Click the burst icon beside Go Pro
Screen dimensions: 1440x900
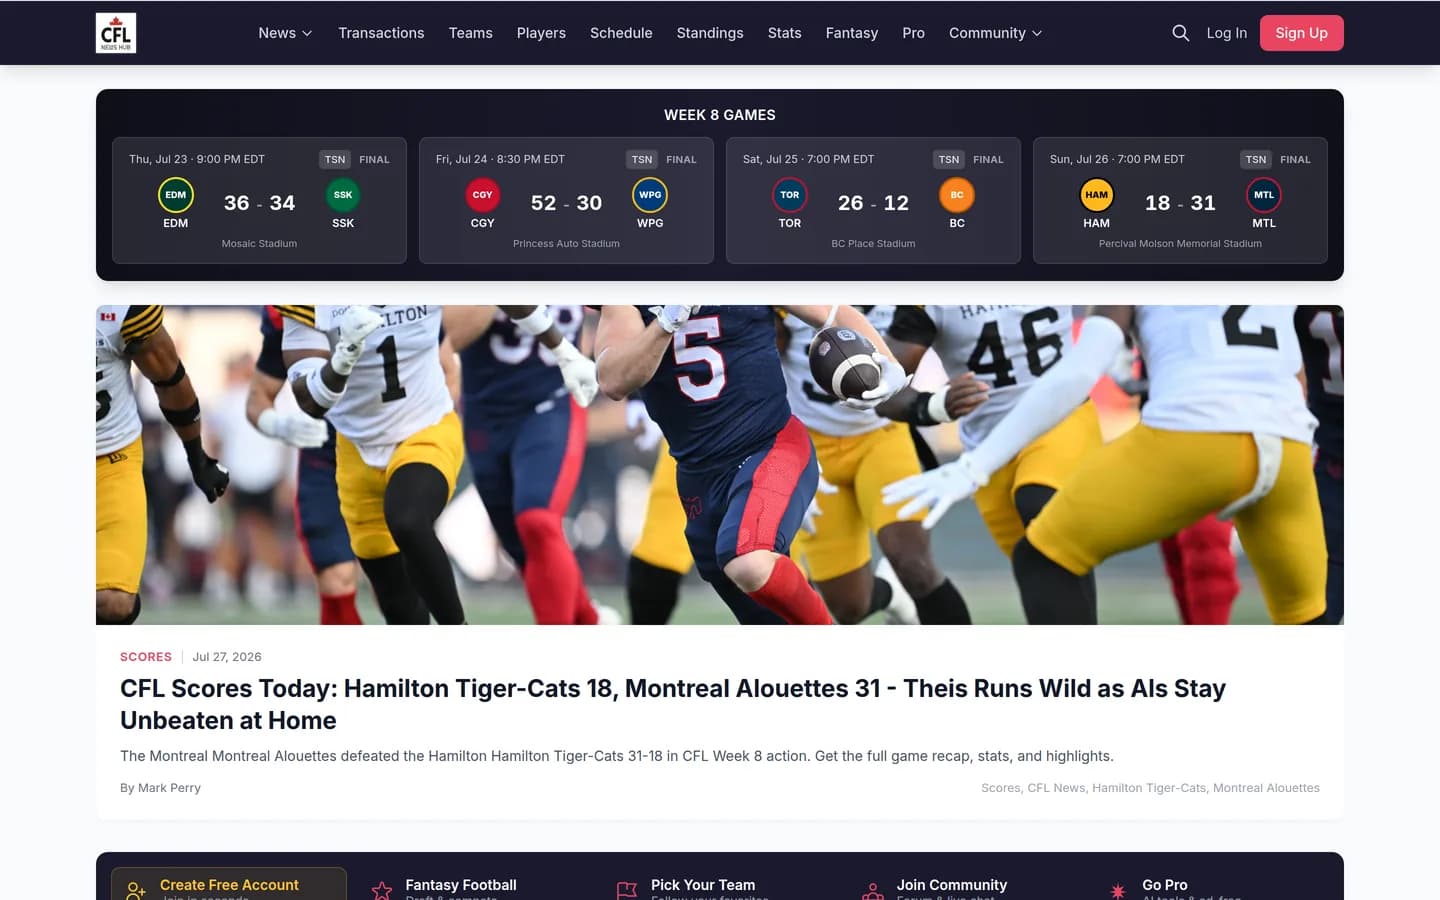[x=1118, y=890]
